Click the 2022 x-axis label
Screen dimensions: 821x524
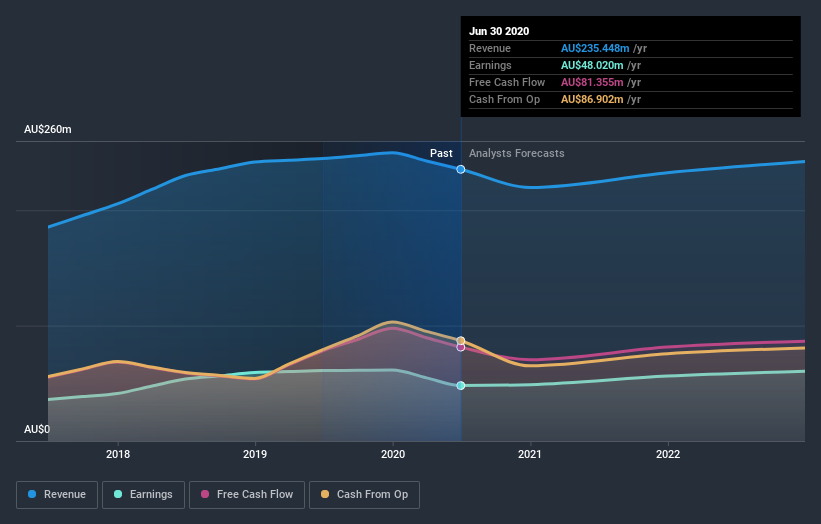(668, 454)
